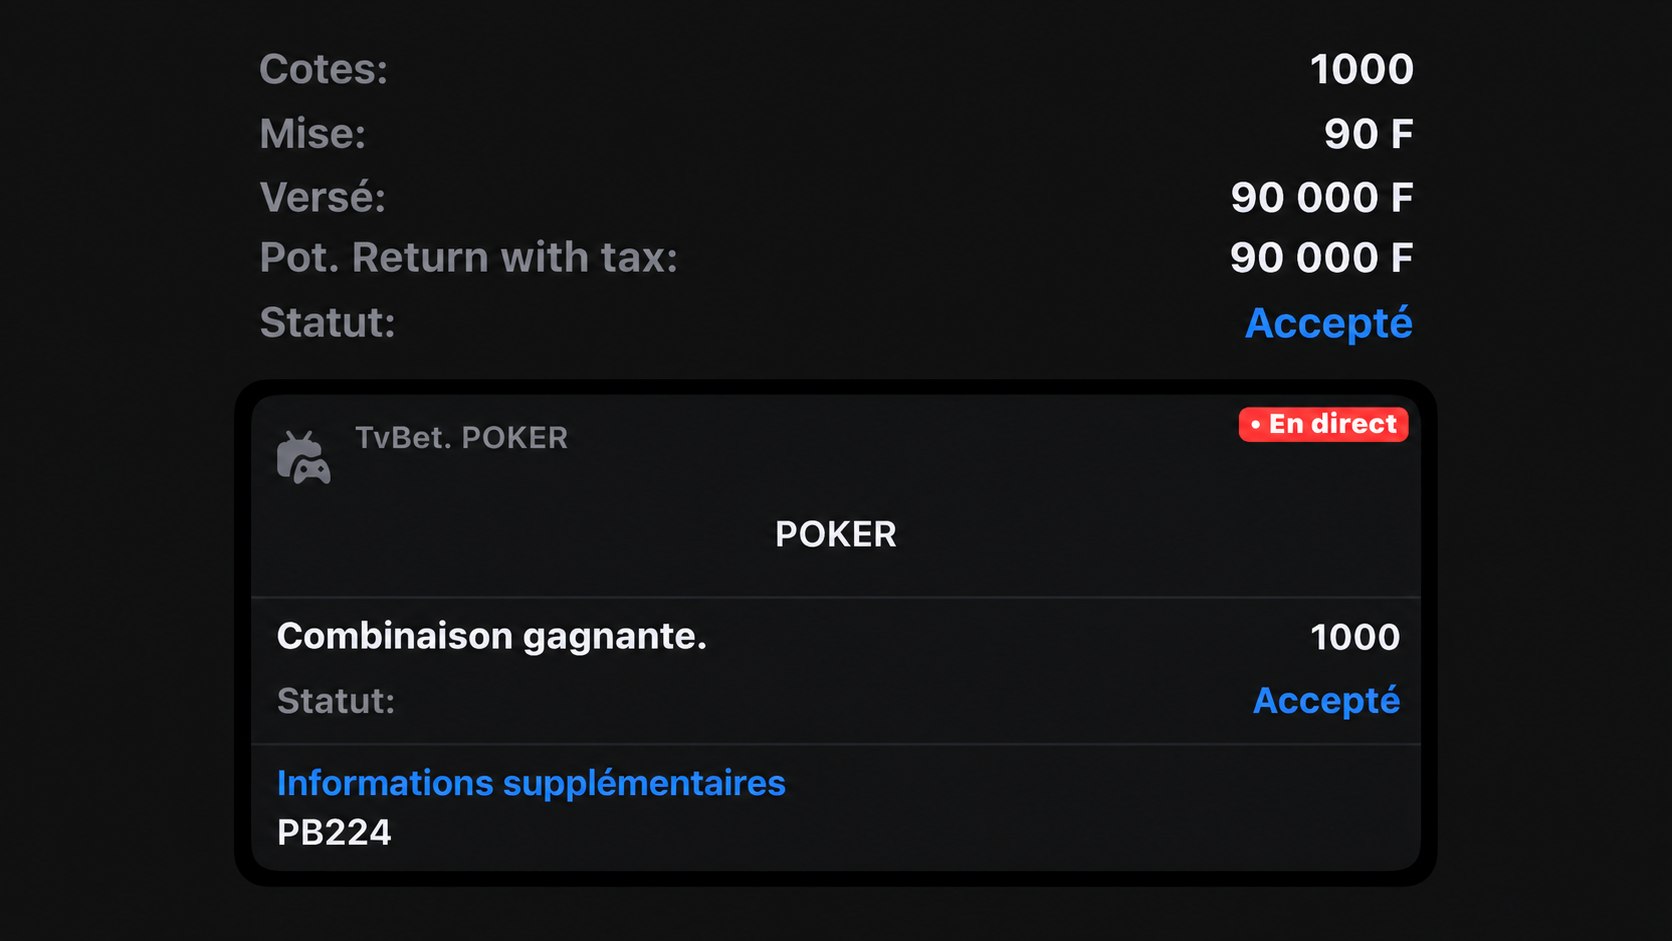
Task: Click the PB224 reference code
Action: pos(334,833)
